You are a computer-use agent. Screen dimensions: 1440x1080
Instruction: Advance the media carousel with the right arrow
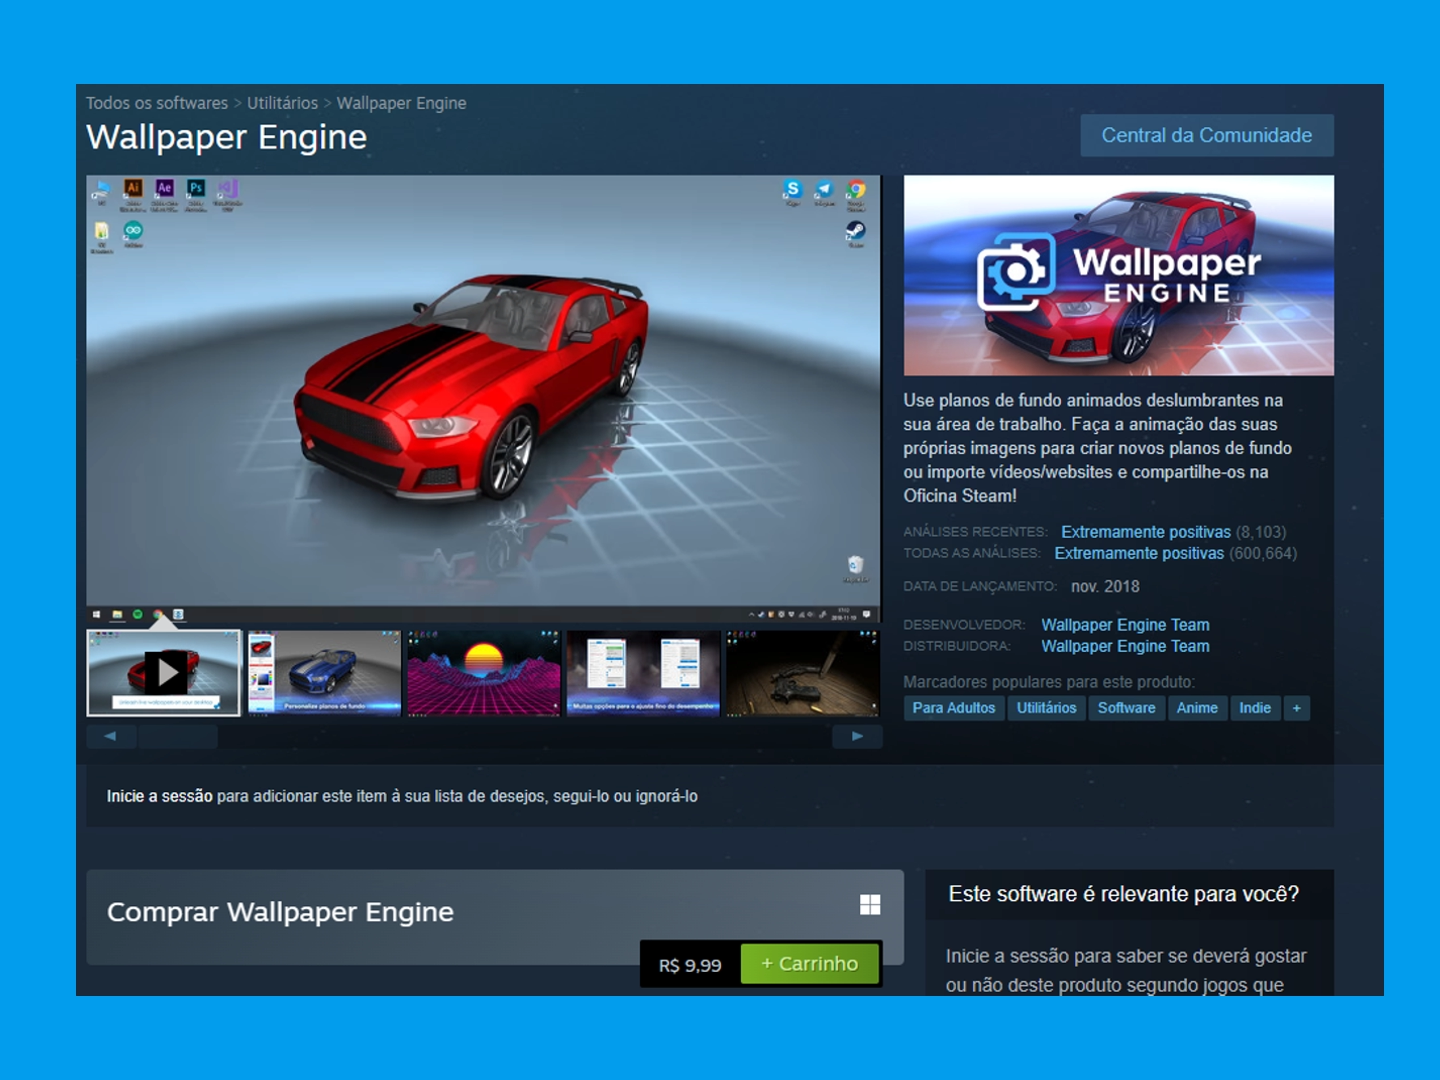tap(859, 735)
